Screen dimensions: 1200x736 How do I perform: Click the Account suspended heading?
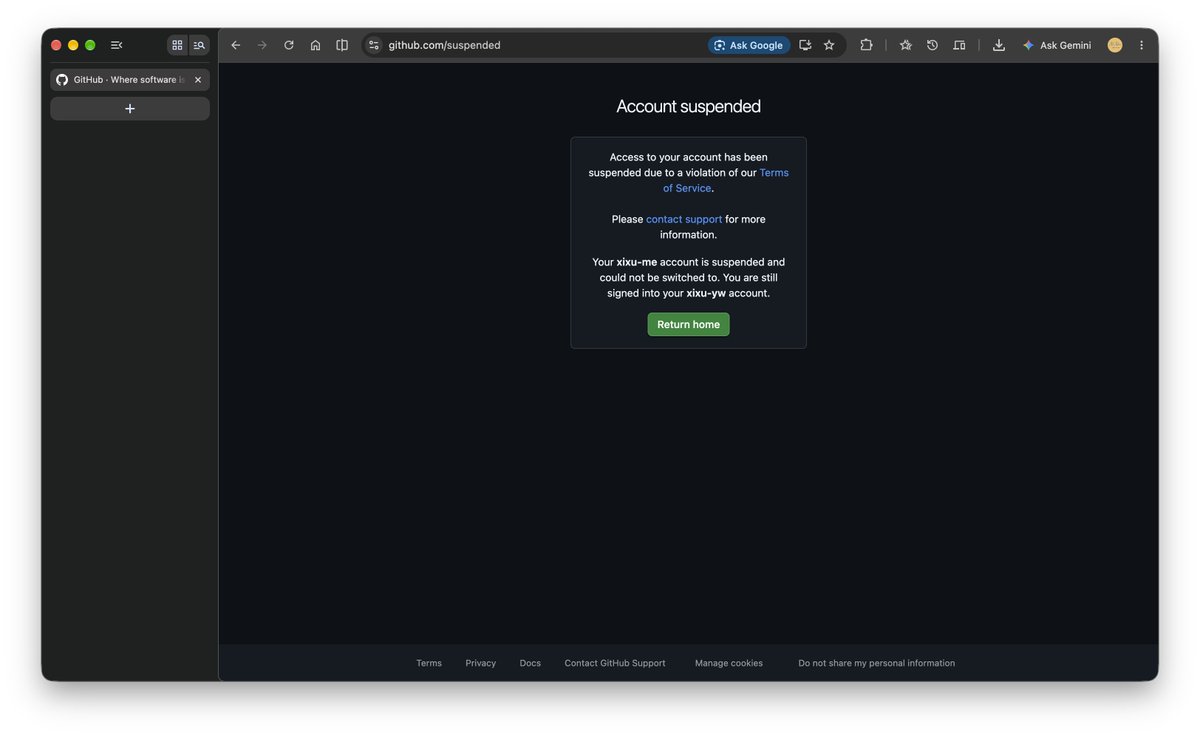[688, 106]
